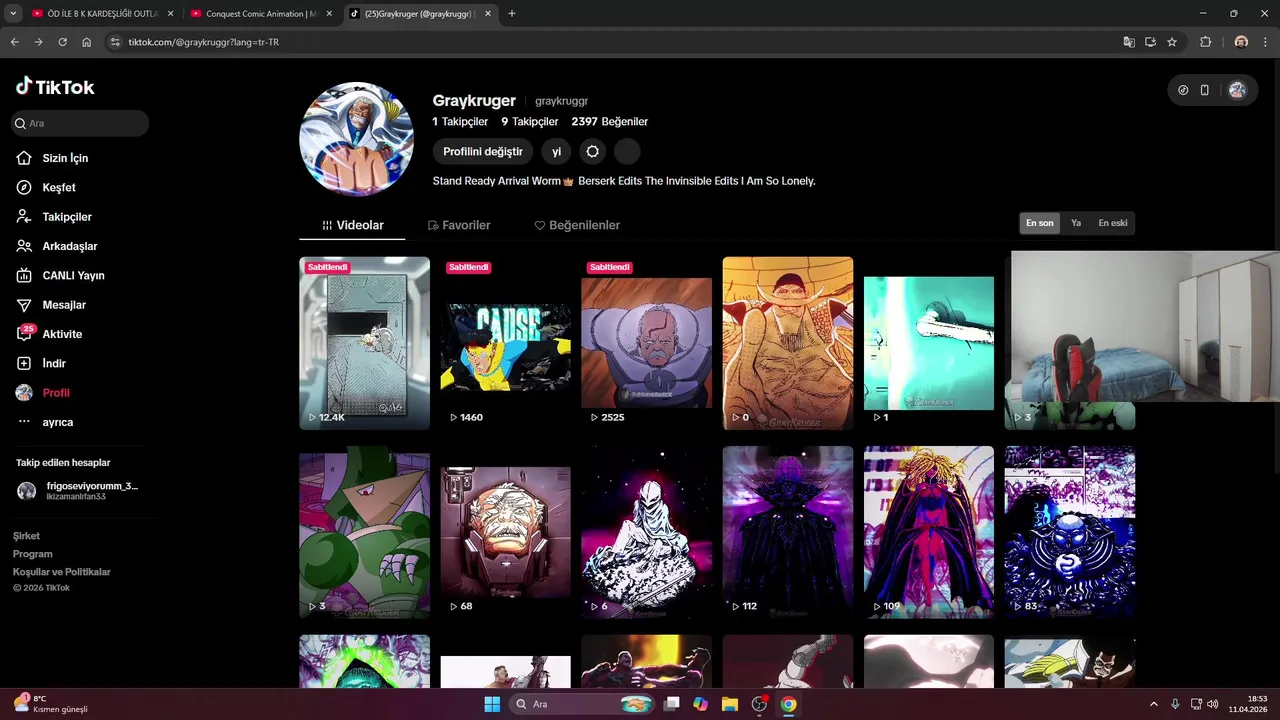Viewport: 1280px width, 720px height.
Task: Open the video with 68 views
Action: [505, 532]
